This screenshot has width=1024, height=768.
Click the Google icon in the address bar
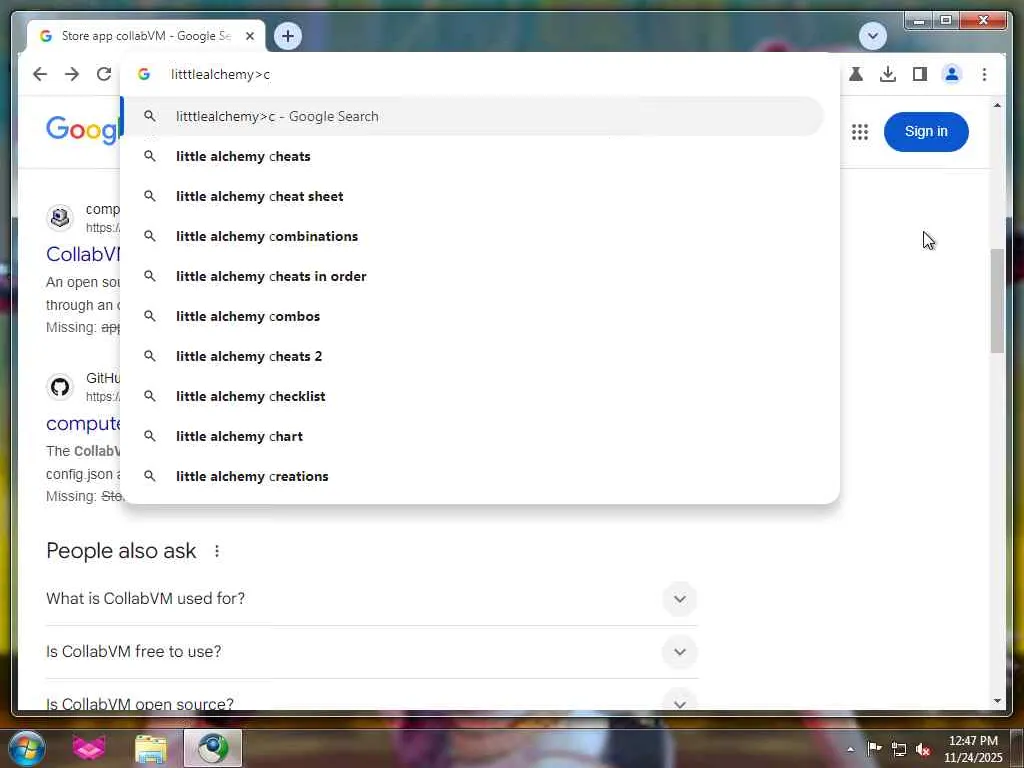click(x=144, y=74)
